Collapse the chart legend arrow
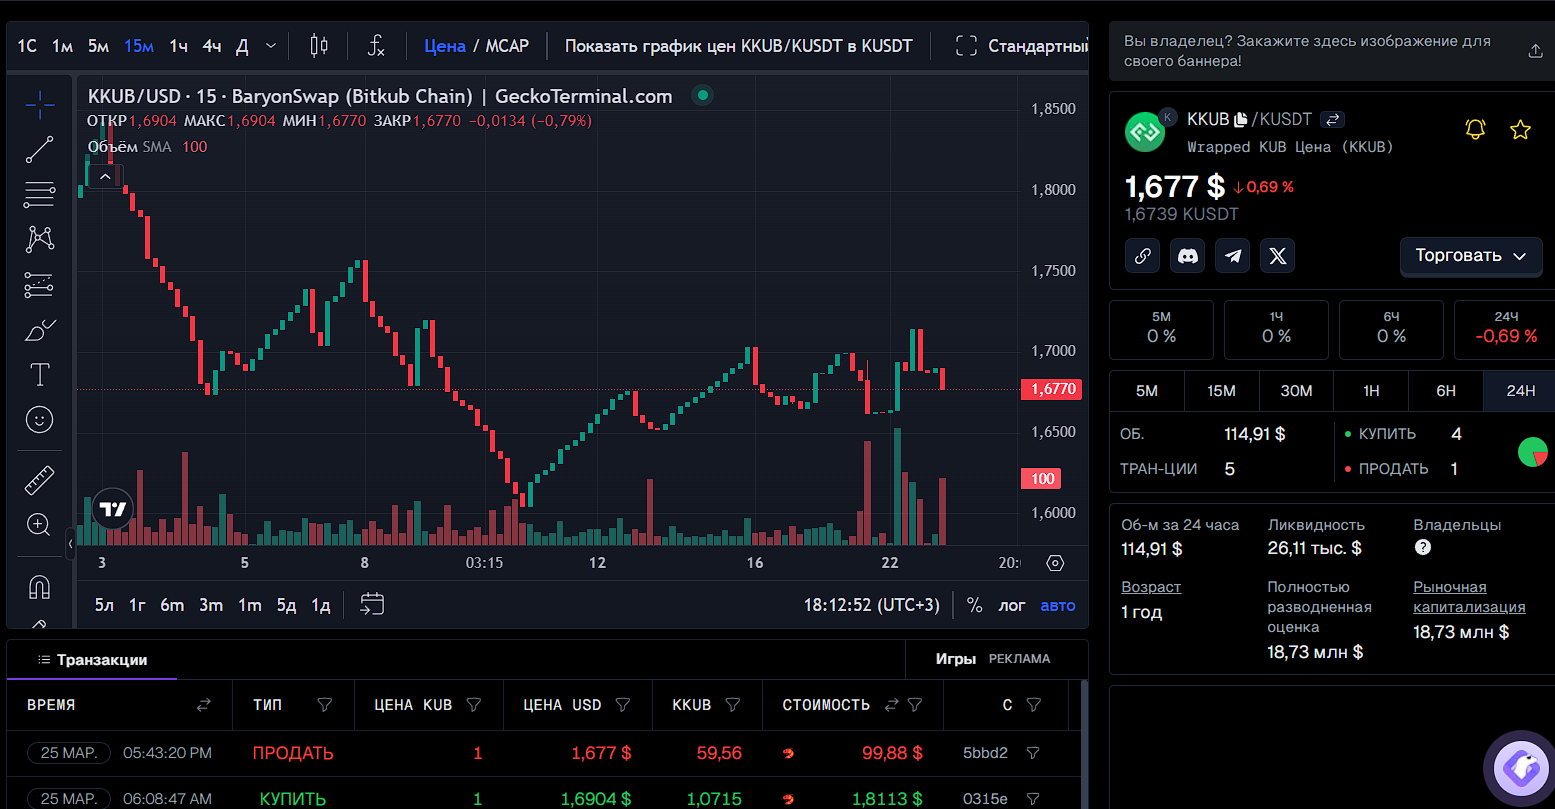 [105, 176]
